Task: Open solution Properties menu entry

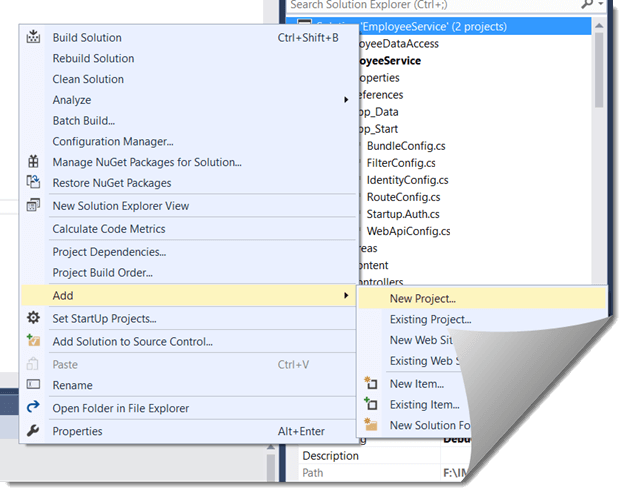Action: [189, 431]
